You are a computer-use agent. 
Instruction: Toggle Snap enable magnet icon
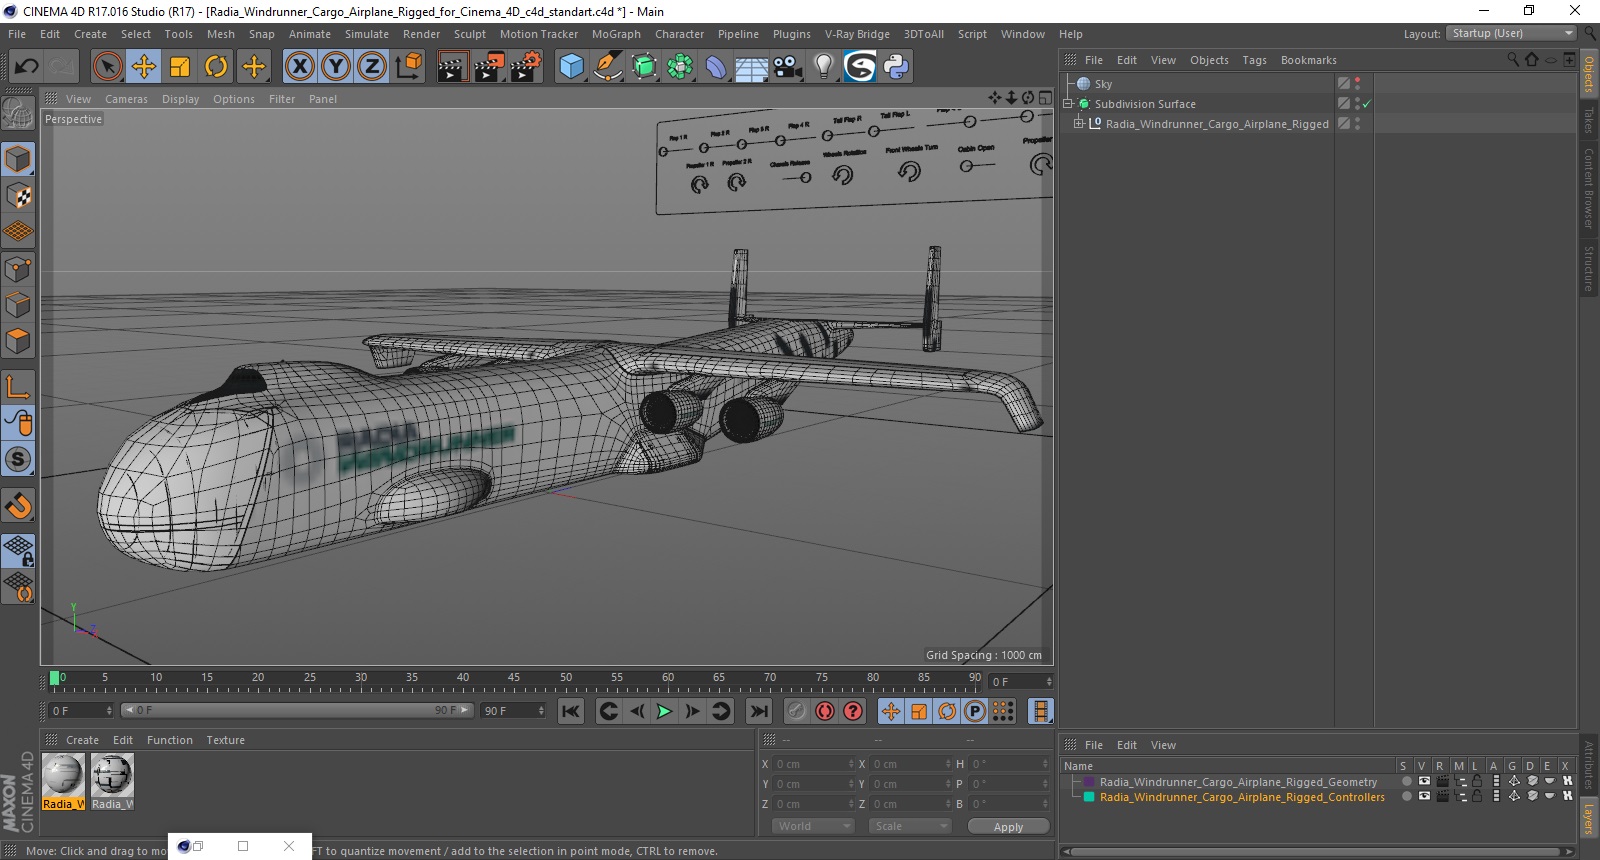(18, 506)
